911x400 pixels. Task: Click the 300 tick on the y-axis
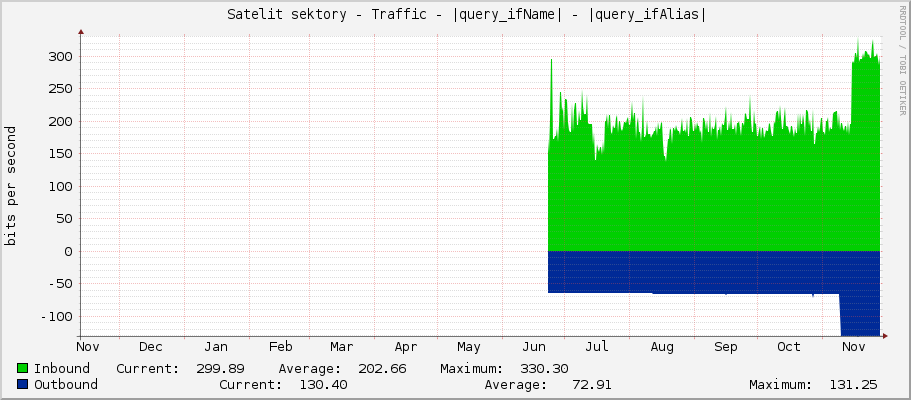click(x=59, y=56)
